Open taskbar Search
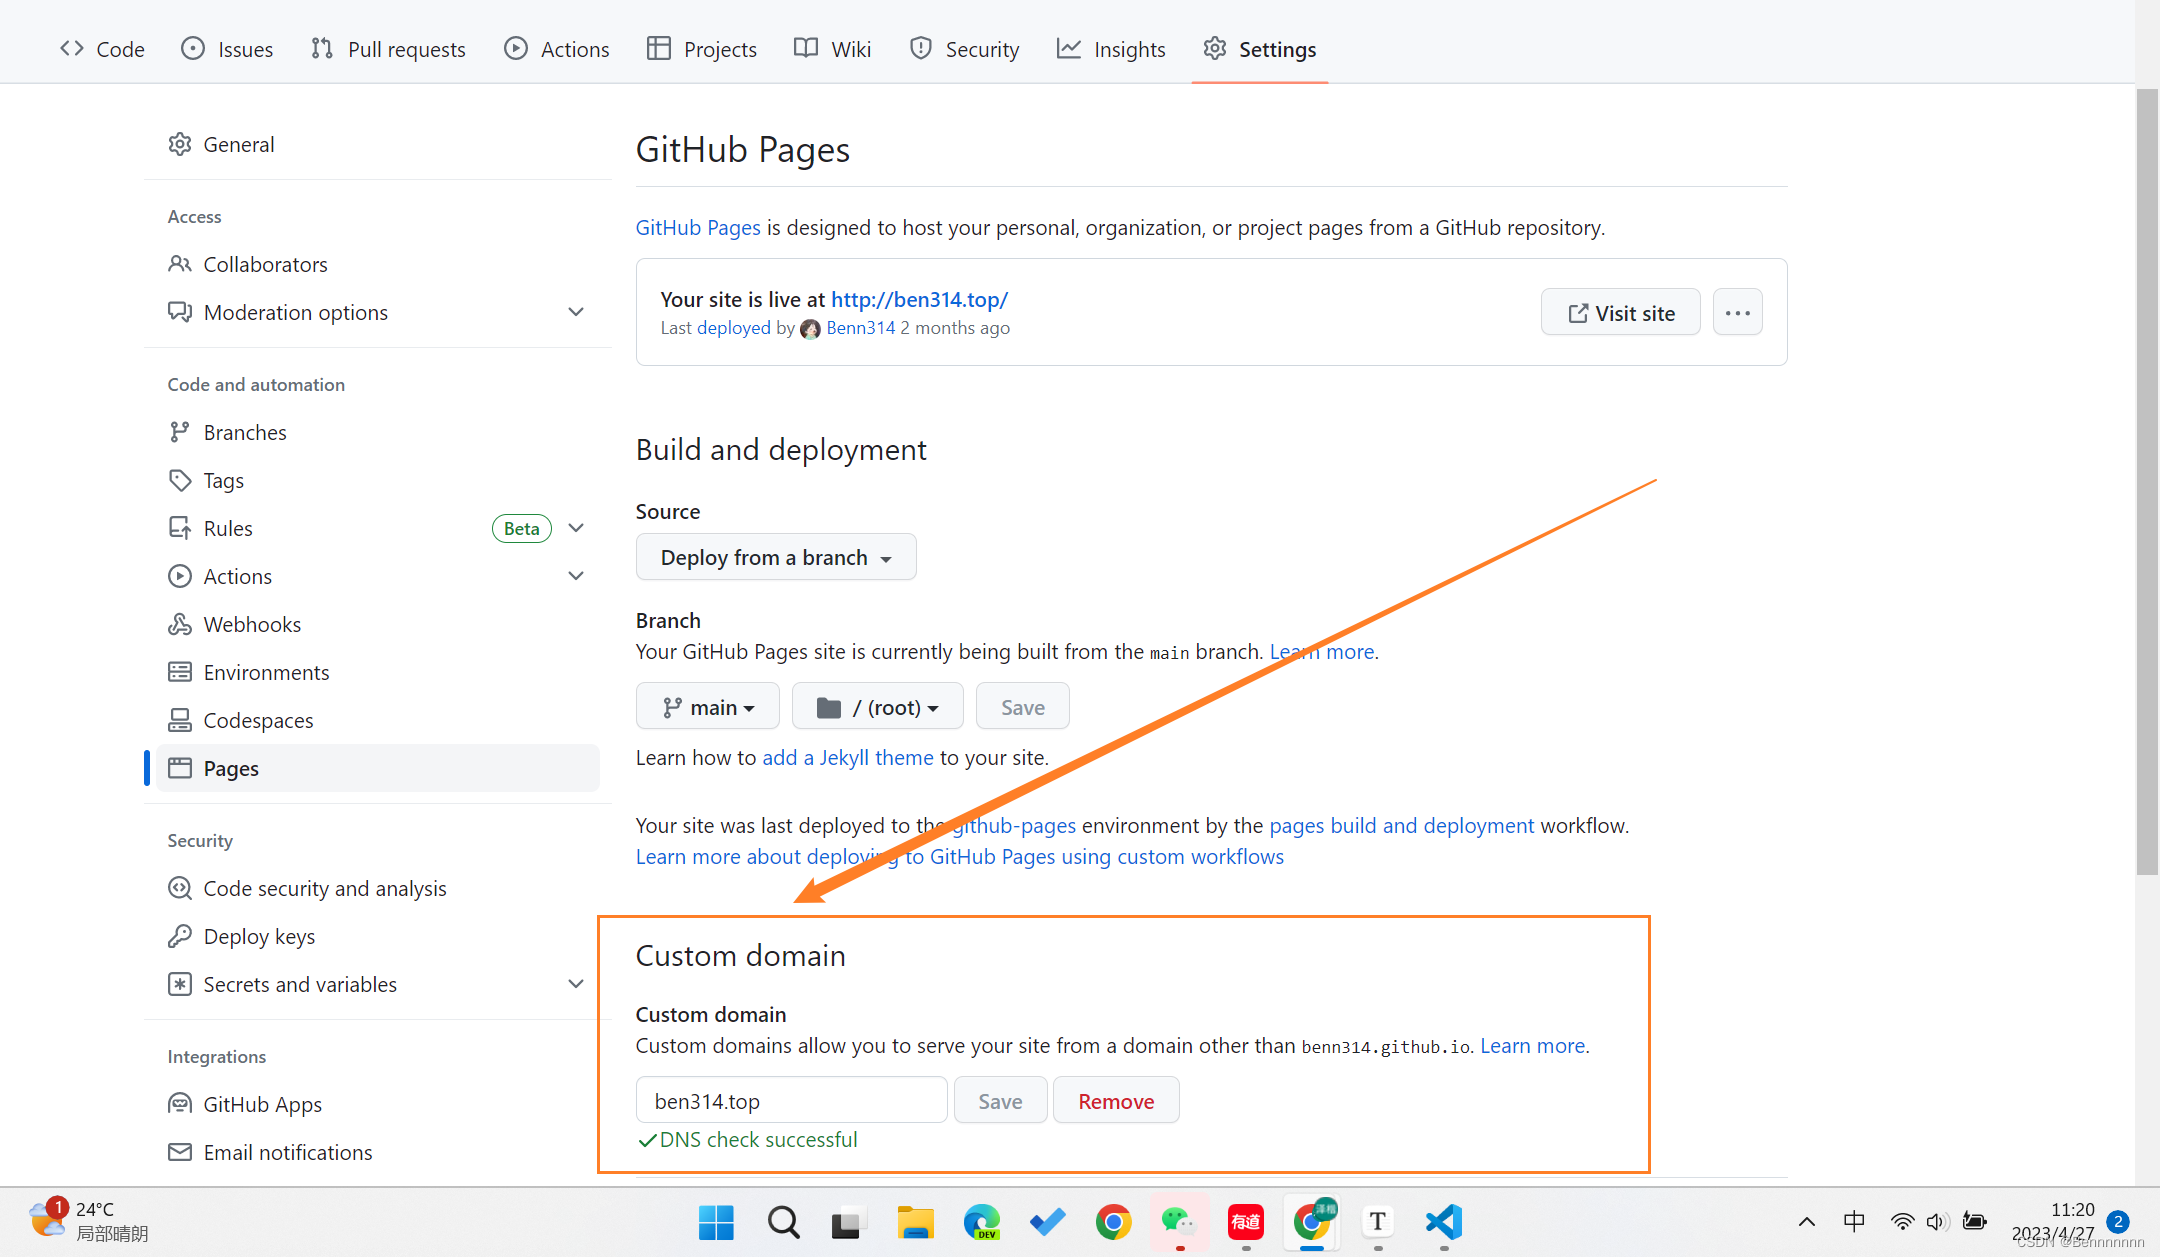 [x=783, y=1222]
